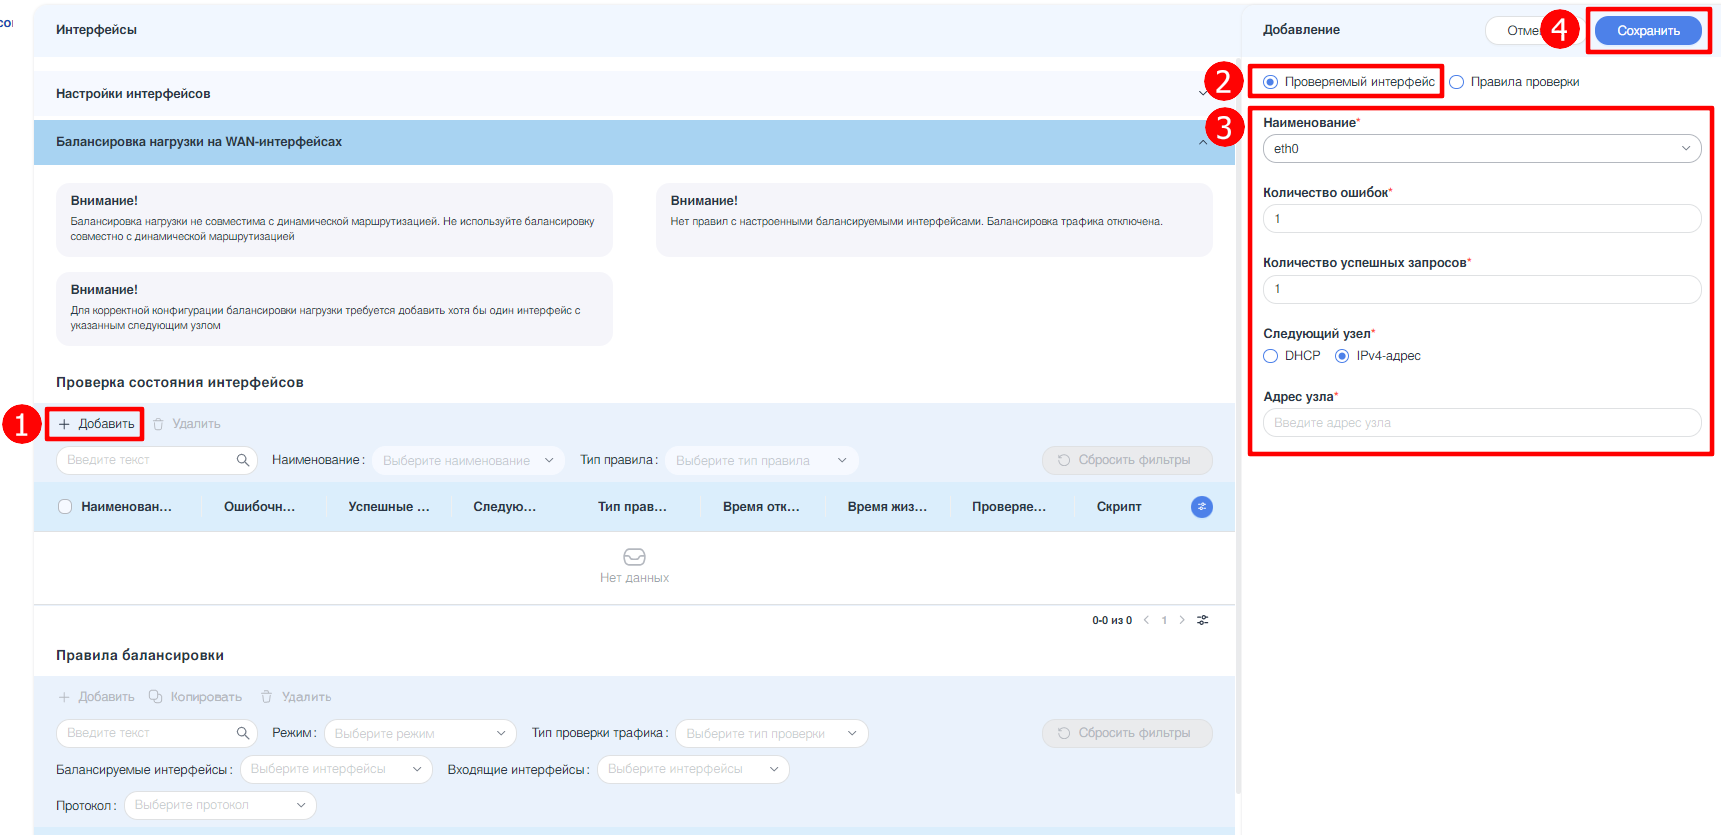Open the Режим filter dropdown
The width and height of the screenshot is (1721, 835).
pyautogui.click(x=419, y=734)
